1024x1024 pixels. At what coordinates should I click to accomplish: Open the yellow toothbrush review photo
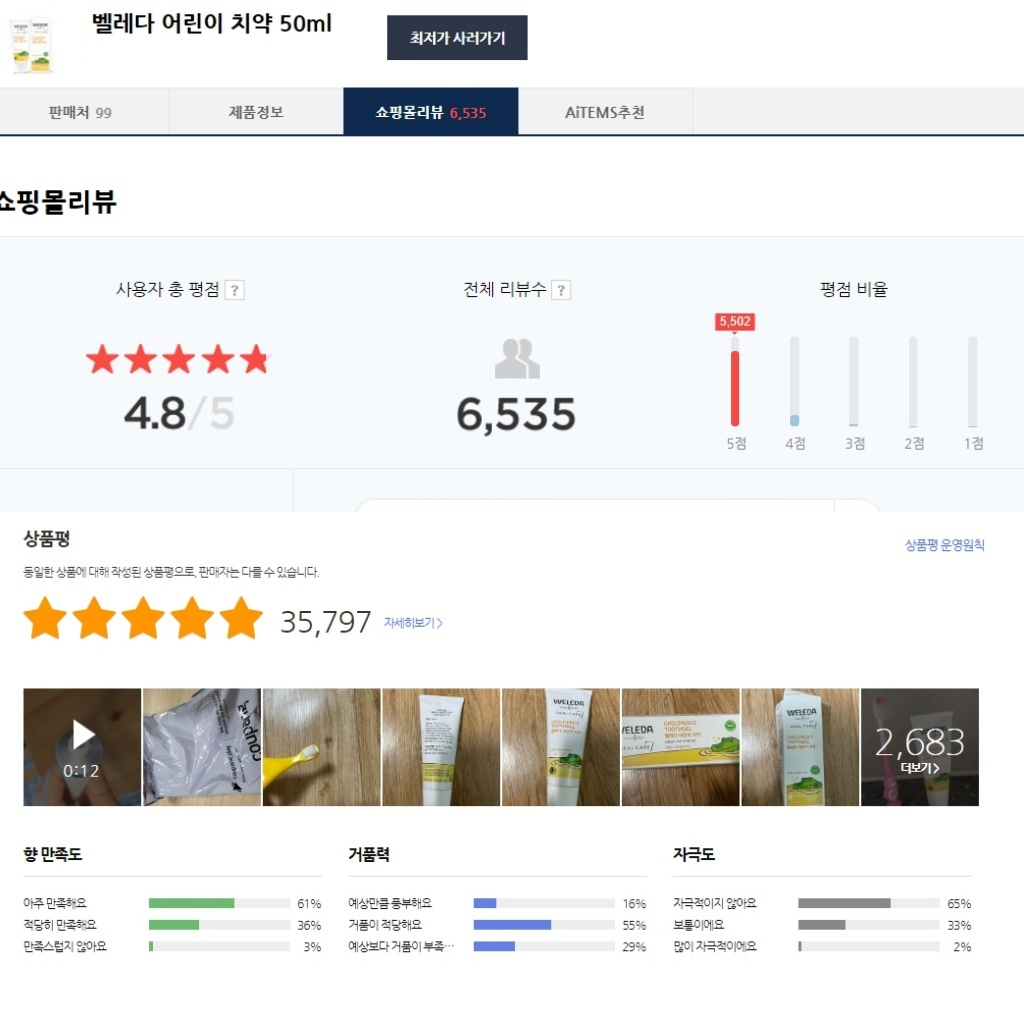(x=321, y=746)
